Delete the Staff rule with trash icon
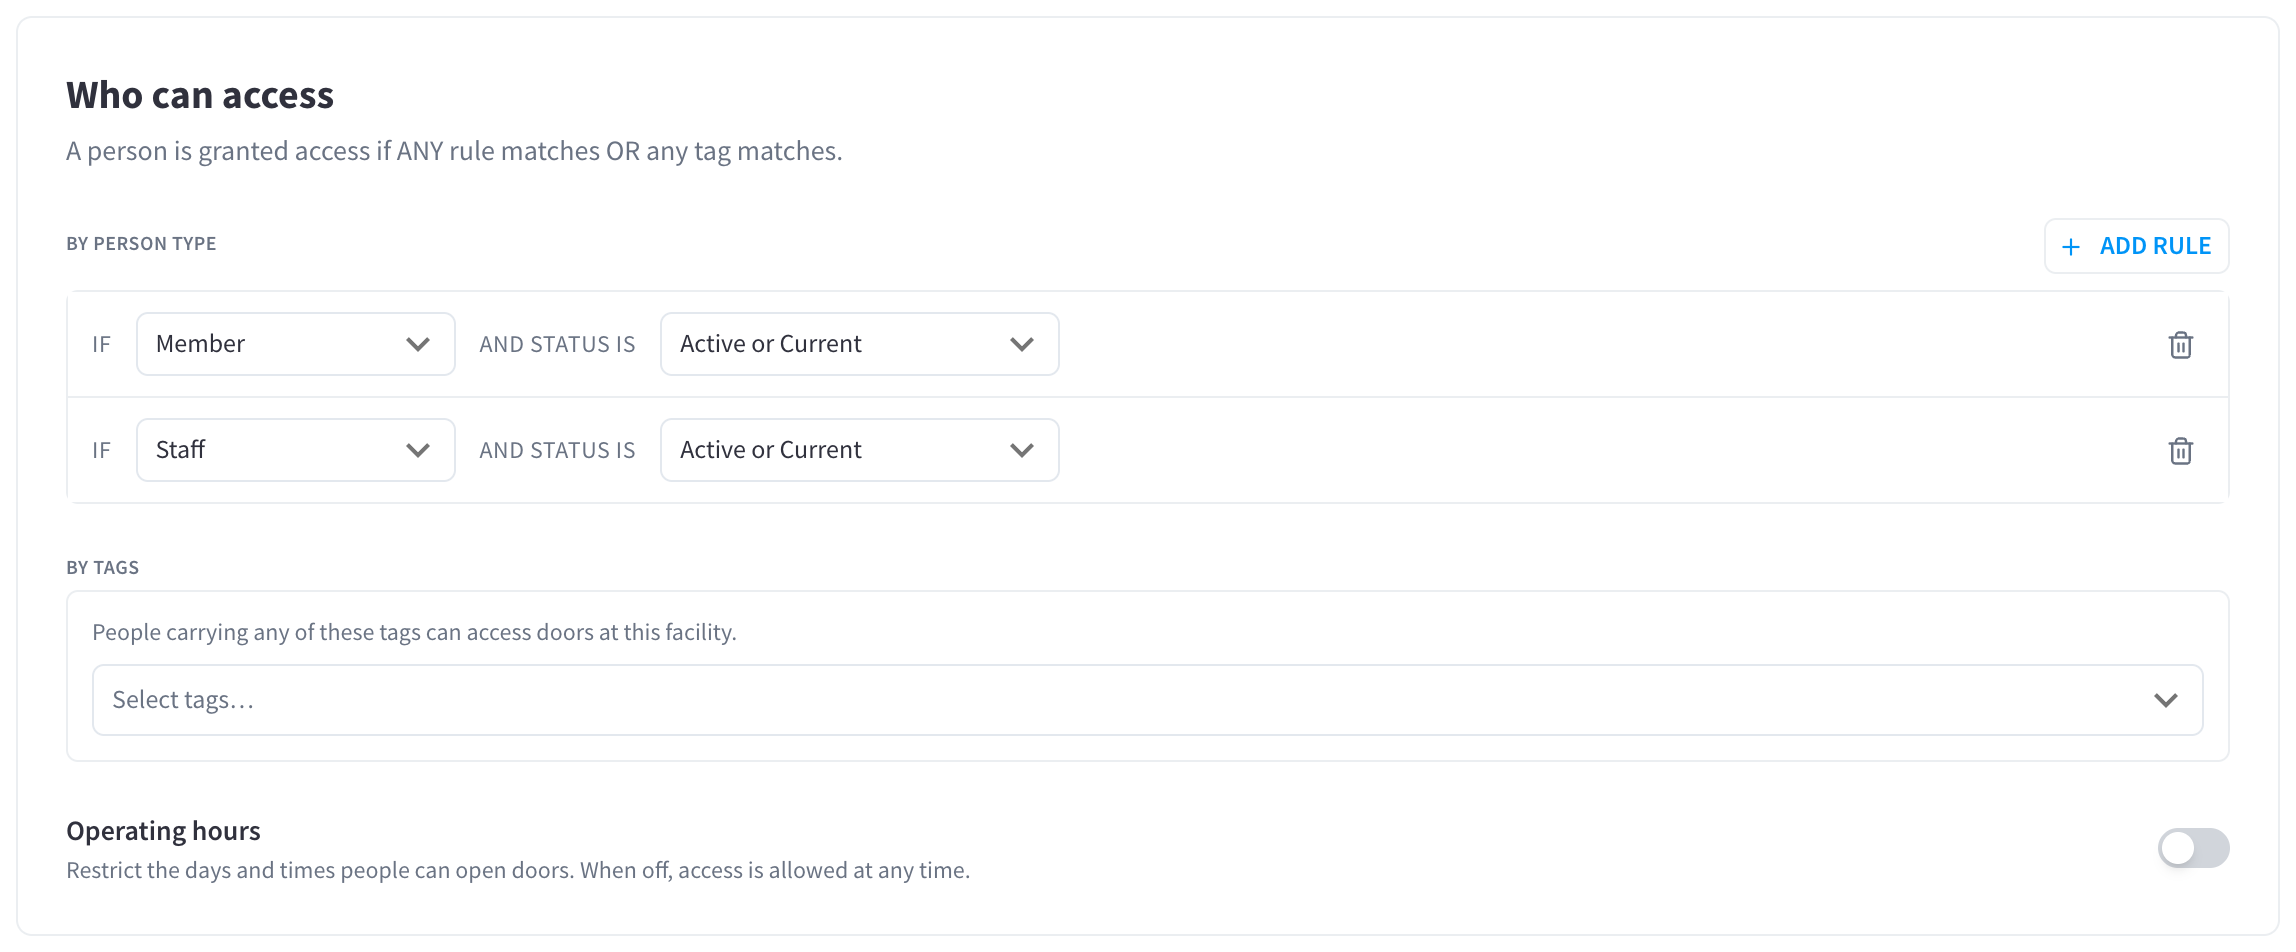Image resolution: width=2296 pixels, height=952 pixels. click(2180, 451)
